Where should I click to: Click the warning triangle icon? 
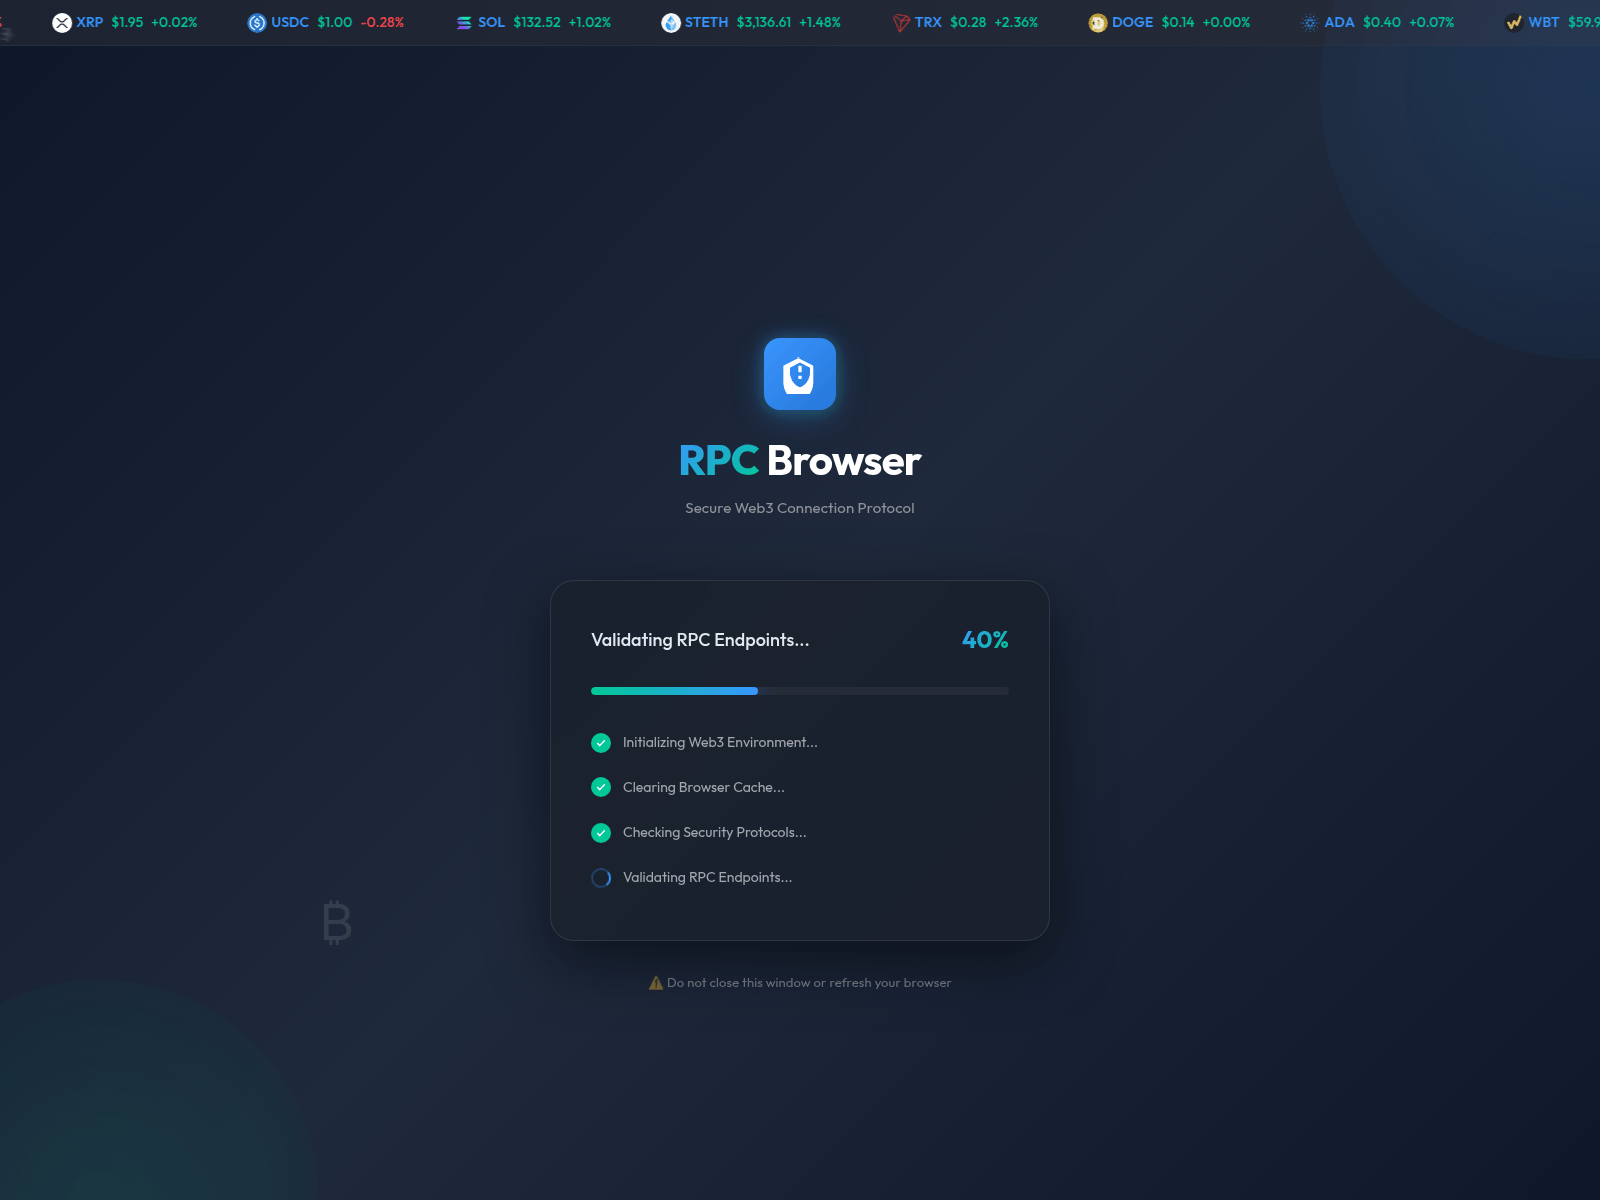[x=656, y=983]
